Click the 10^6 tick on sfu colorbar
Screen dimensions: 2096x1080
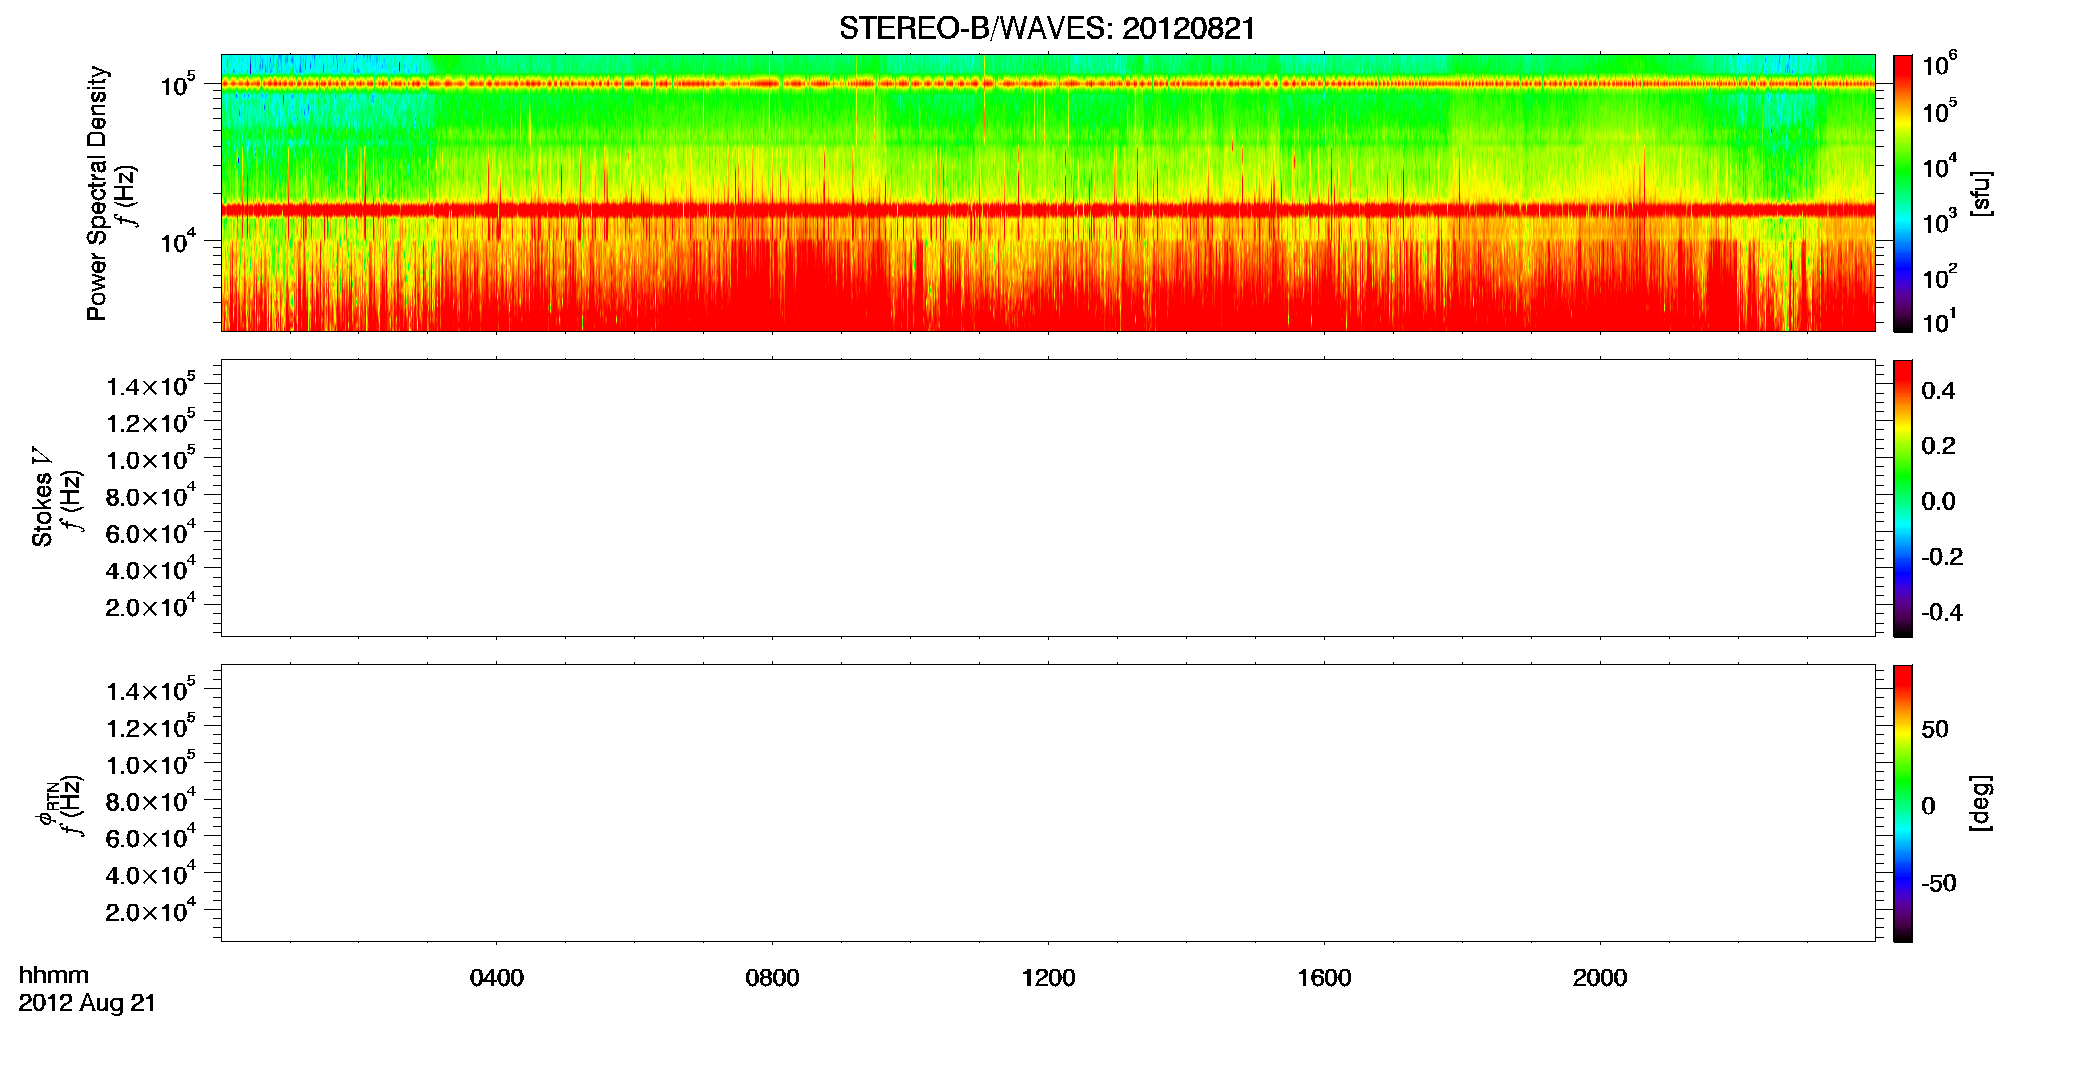pyautogui.click(x=1940, y=65)
